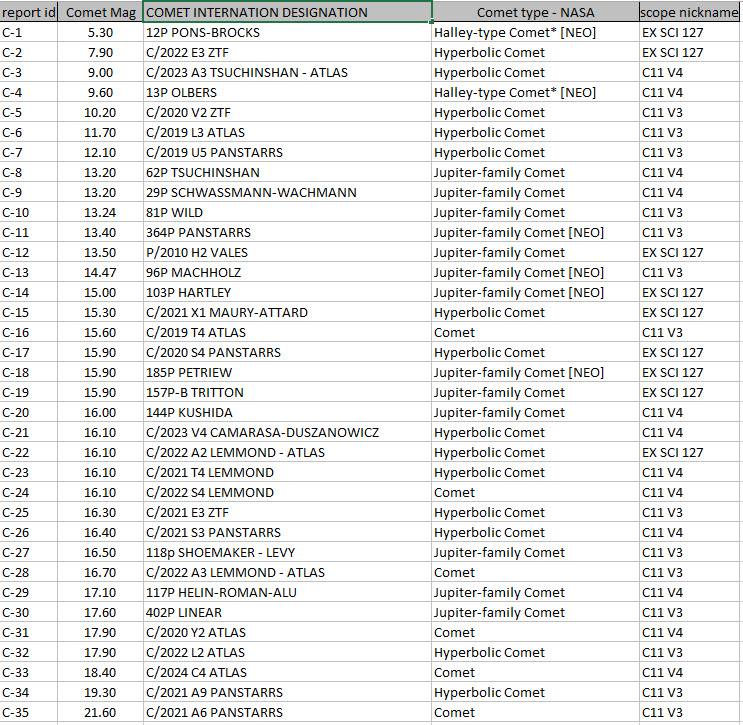Image resolution: width=743 pixels, height=725 pixels.
Task: Select the magnitude value 9.00
Action: tap(100, 72)
